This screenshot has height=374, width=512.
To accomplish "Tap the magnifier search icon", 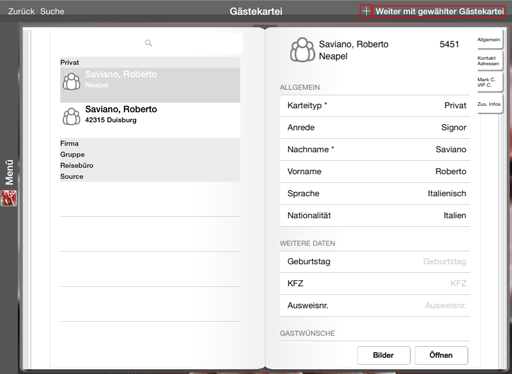I will (148, 43).
